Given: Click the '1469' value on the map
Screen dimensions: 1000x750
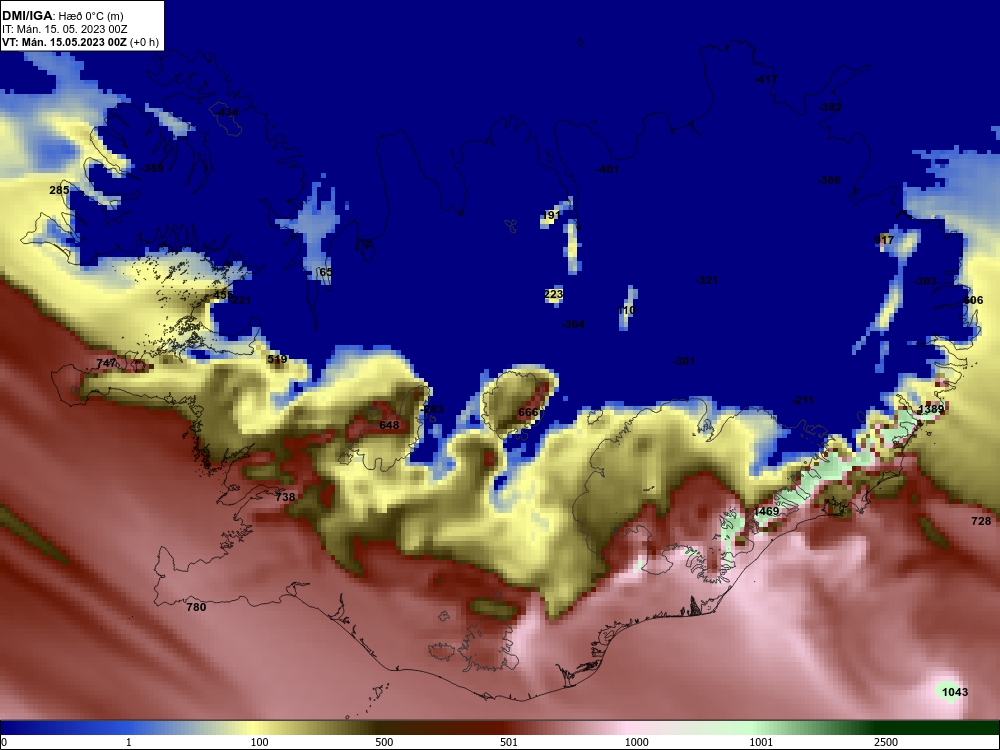Looking at the screenshot, I should point(766,511).
